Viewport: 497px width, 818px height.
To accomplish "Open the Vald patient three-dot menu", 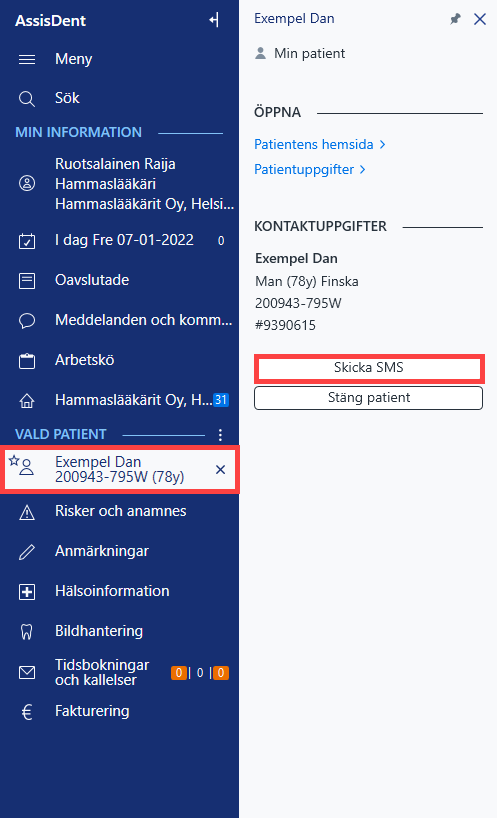I will point(221,435).
